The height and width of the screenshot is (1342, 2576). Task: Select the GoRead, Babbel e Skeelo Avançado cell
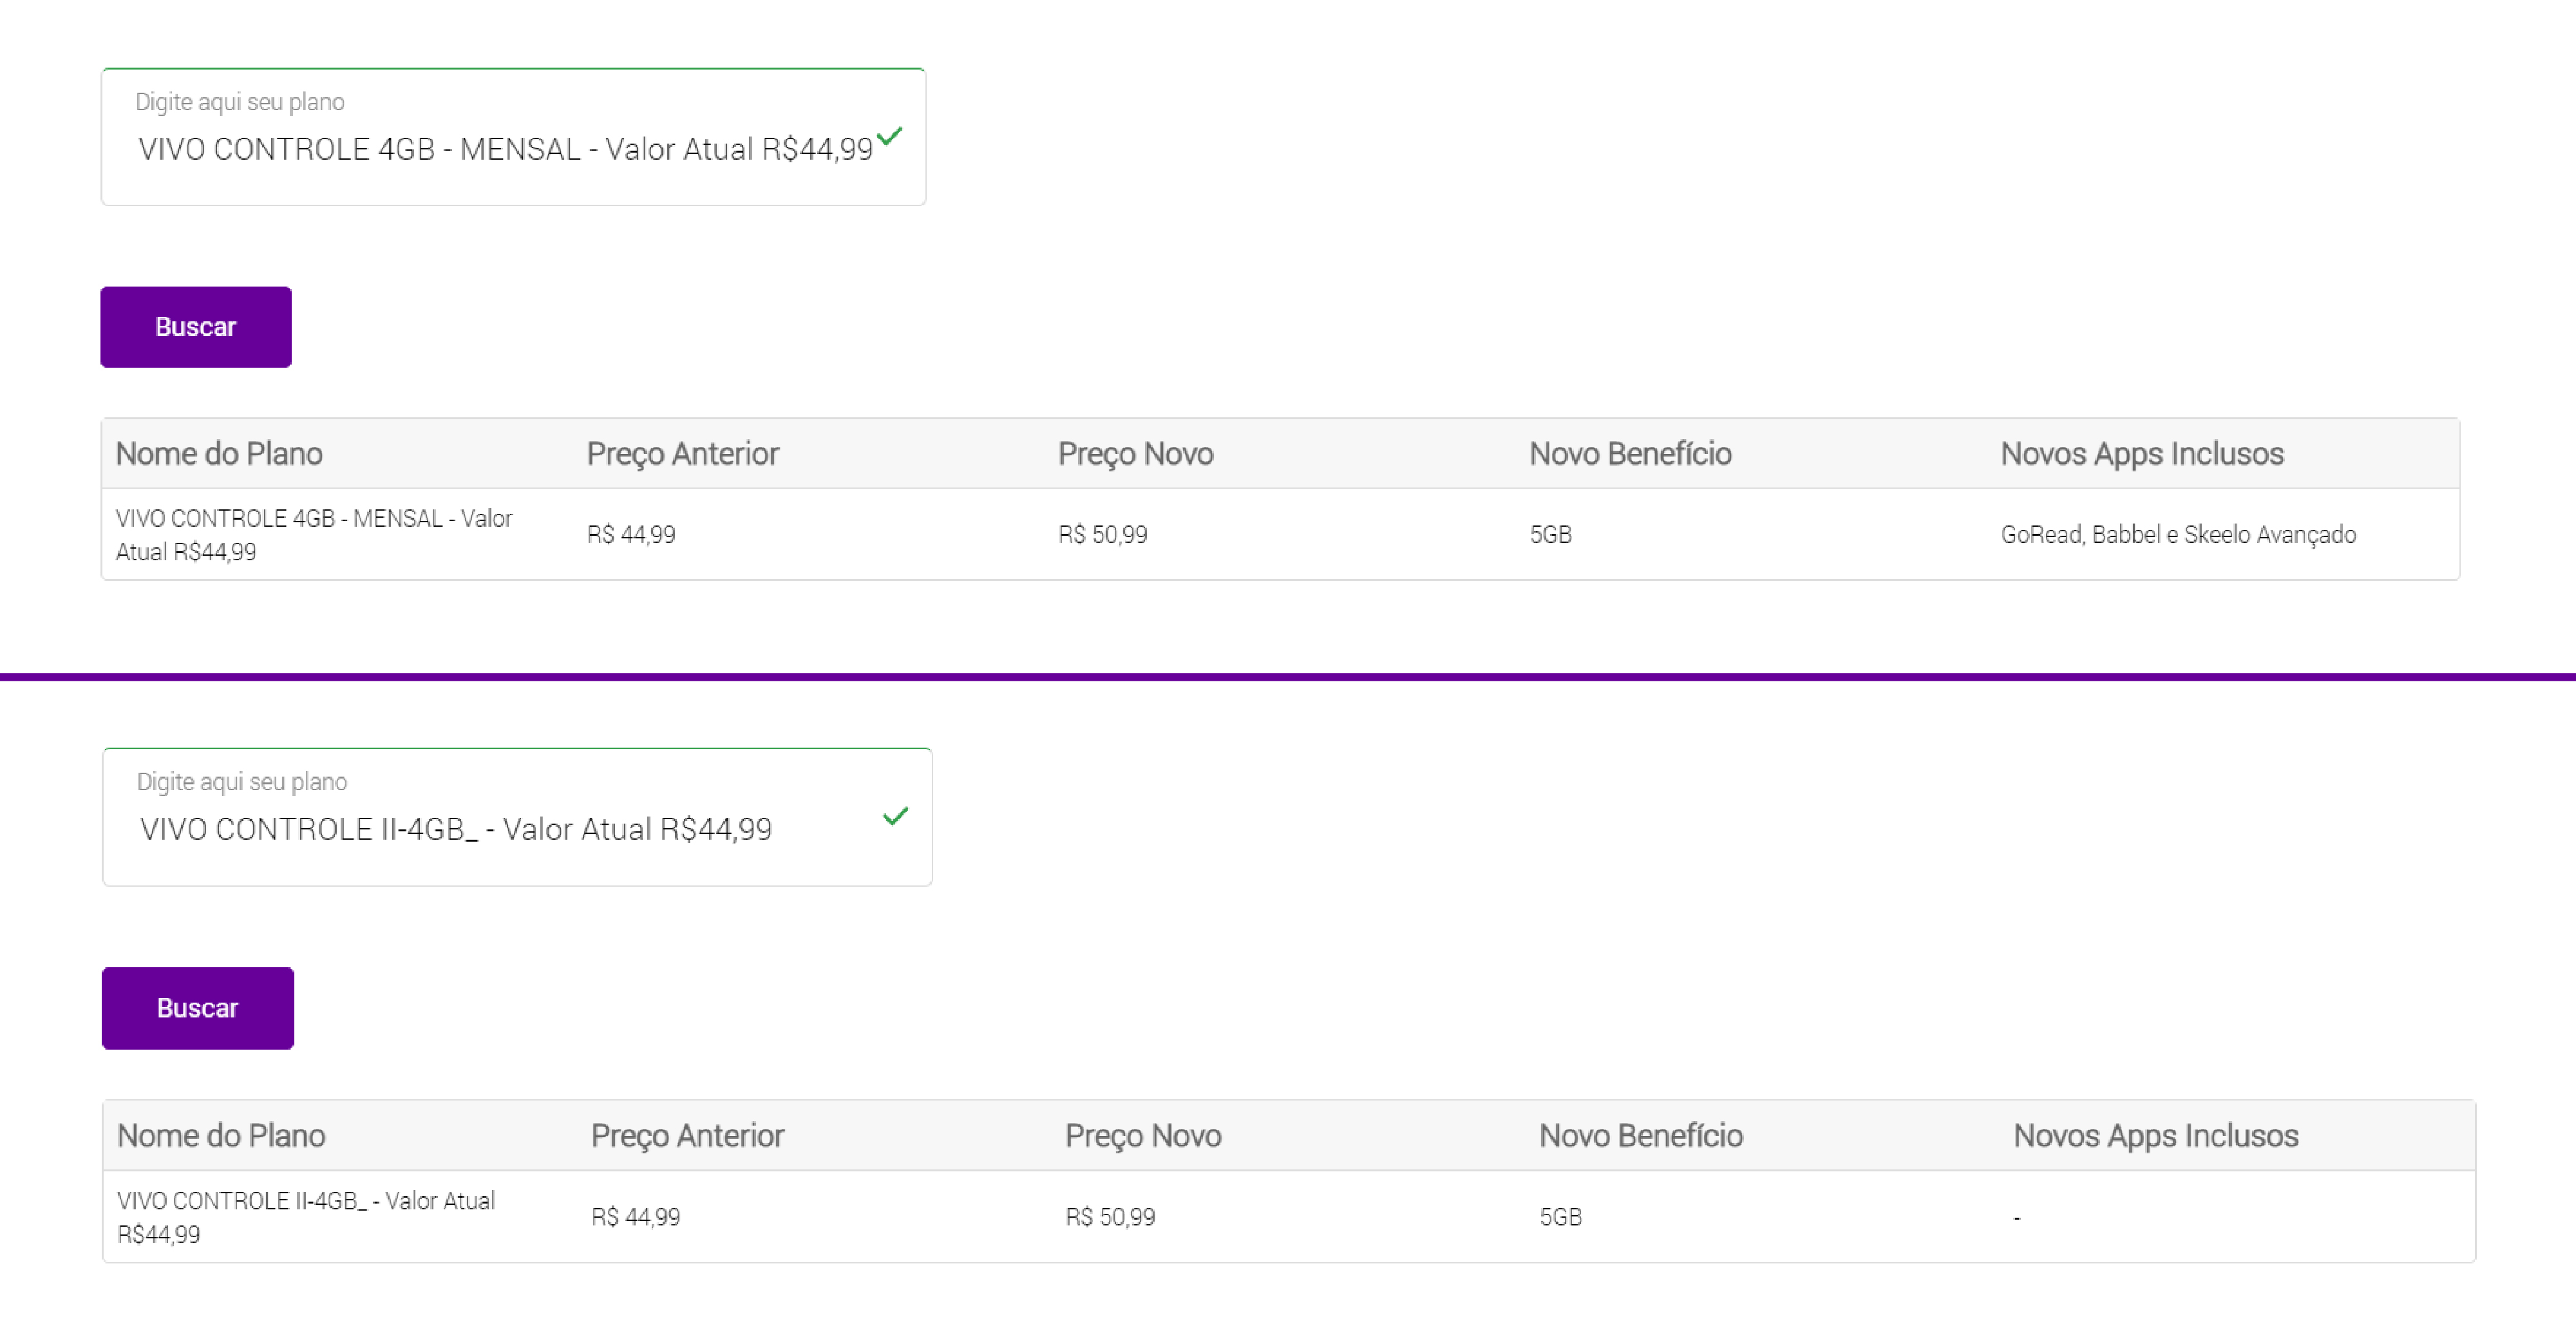[2178, 535]
